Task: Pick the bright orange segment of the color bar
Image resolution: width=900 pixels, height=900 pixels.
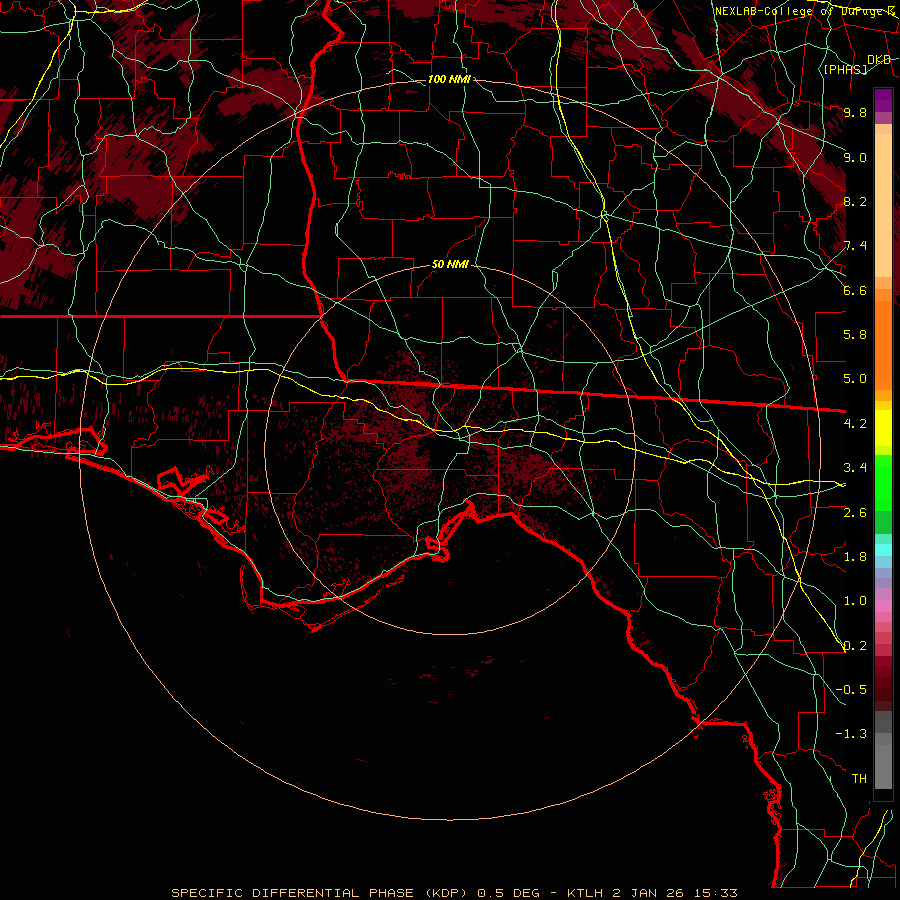Action: click(883, 344)
